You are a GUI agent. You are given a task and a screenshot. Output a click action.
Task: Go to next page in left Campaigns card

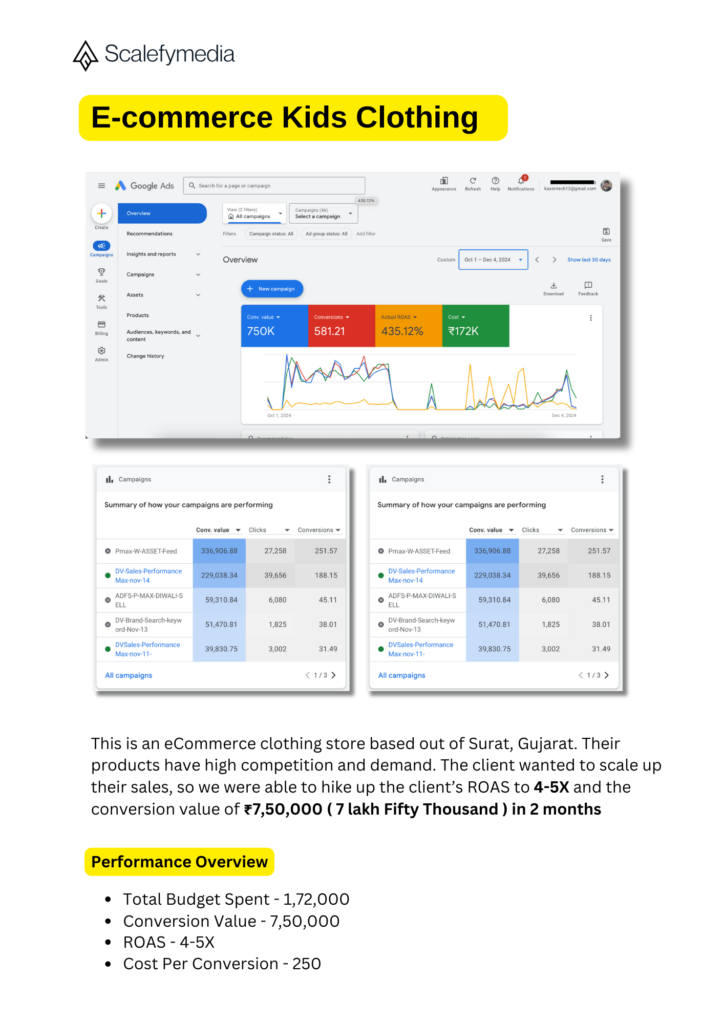coord(334,675)
